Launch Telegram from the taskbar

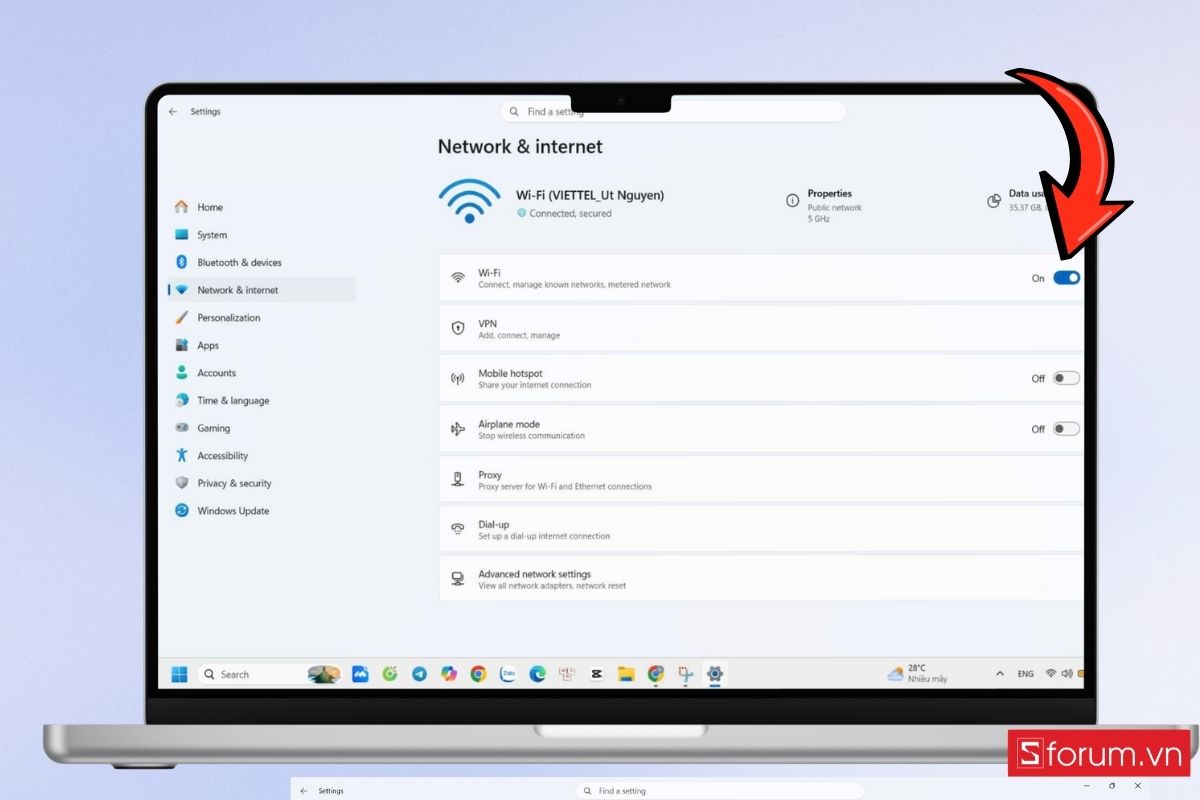click(419, 674)
